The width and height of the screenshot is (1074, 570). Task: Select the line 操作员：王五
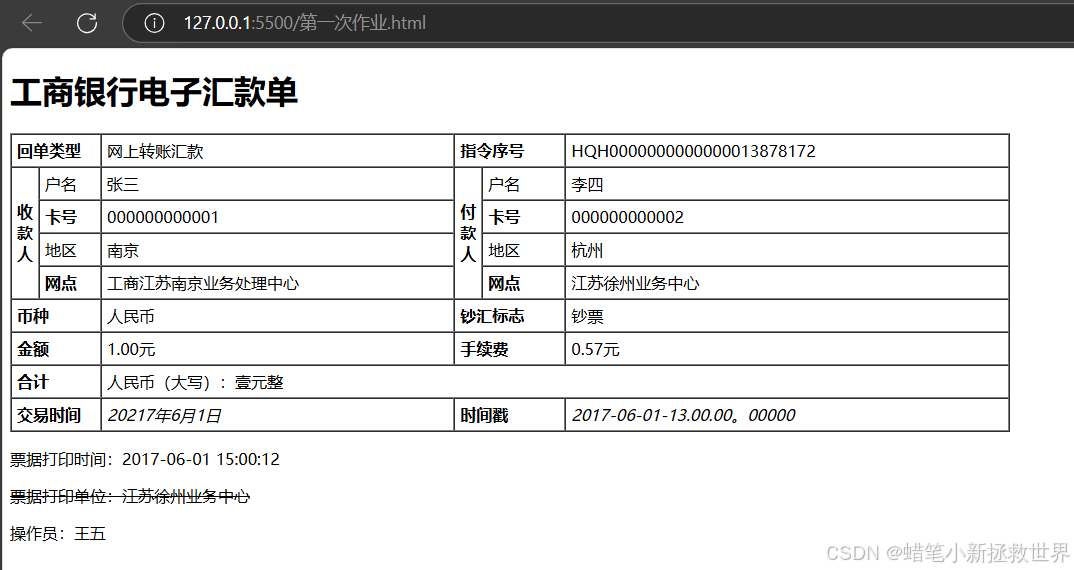(58, 533)
